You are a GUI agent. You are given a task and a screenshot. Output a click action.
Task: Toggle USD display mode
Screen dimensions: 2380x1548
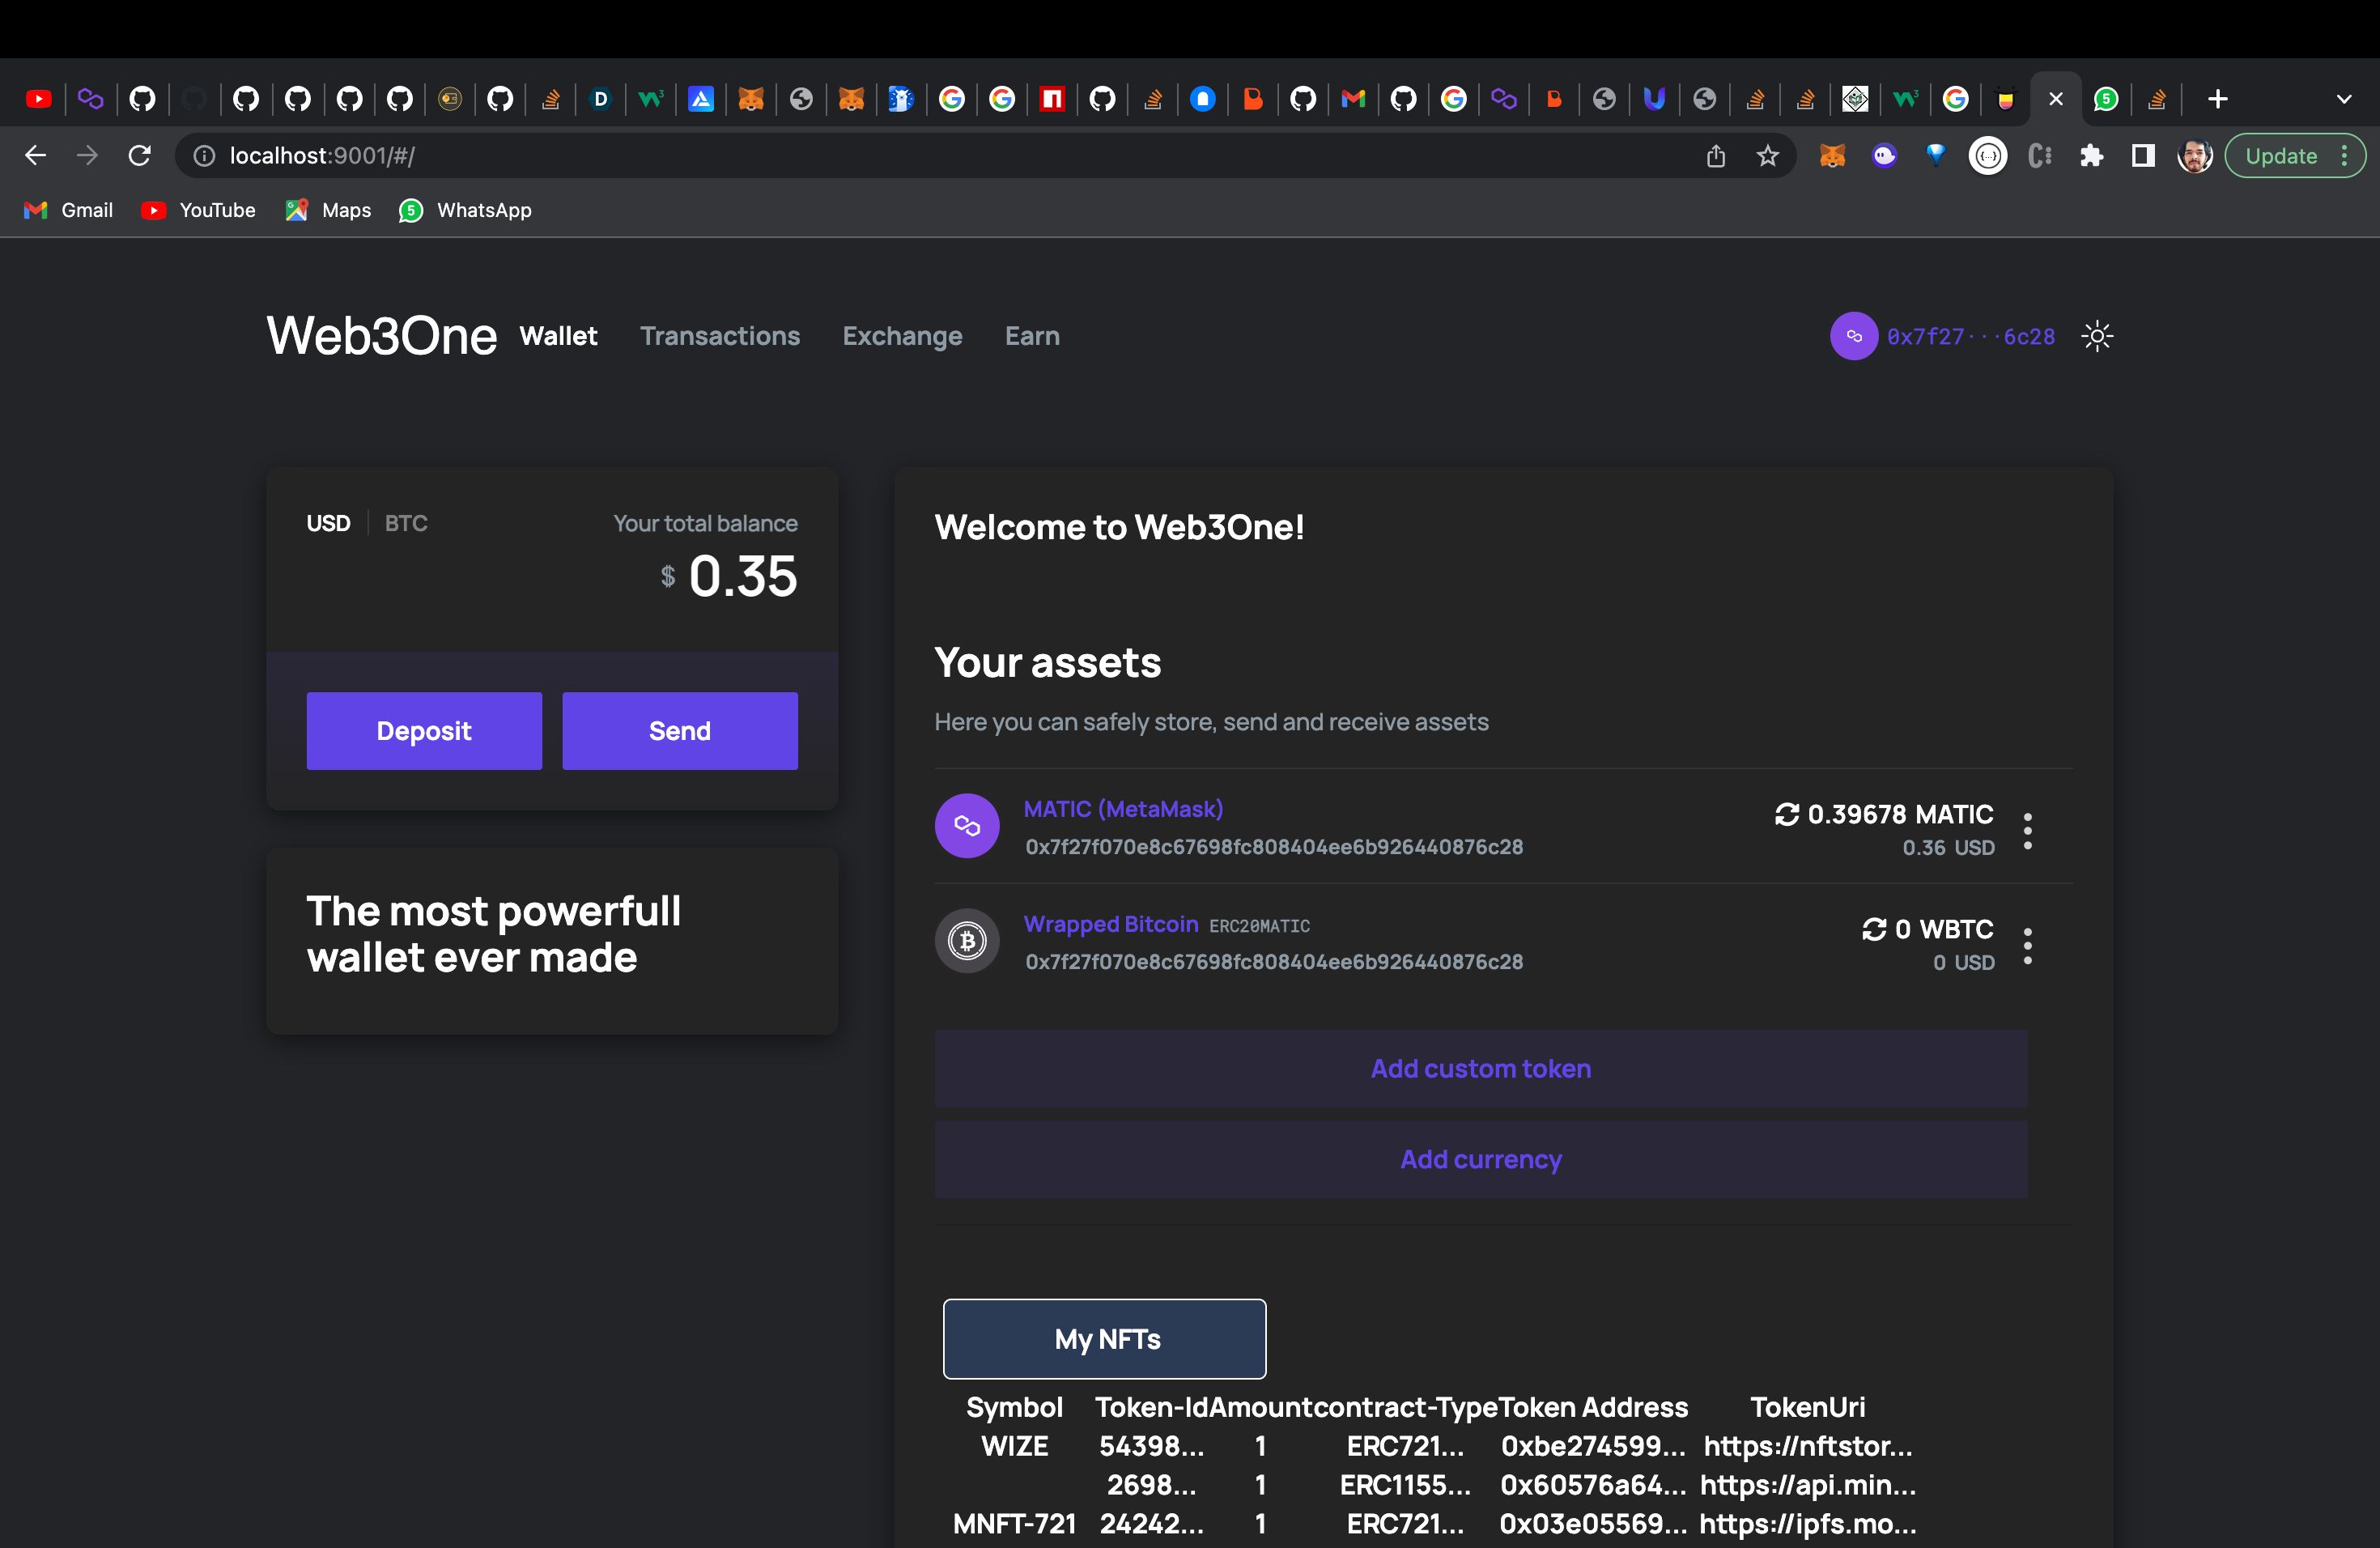[329, 521]
